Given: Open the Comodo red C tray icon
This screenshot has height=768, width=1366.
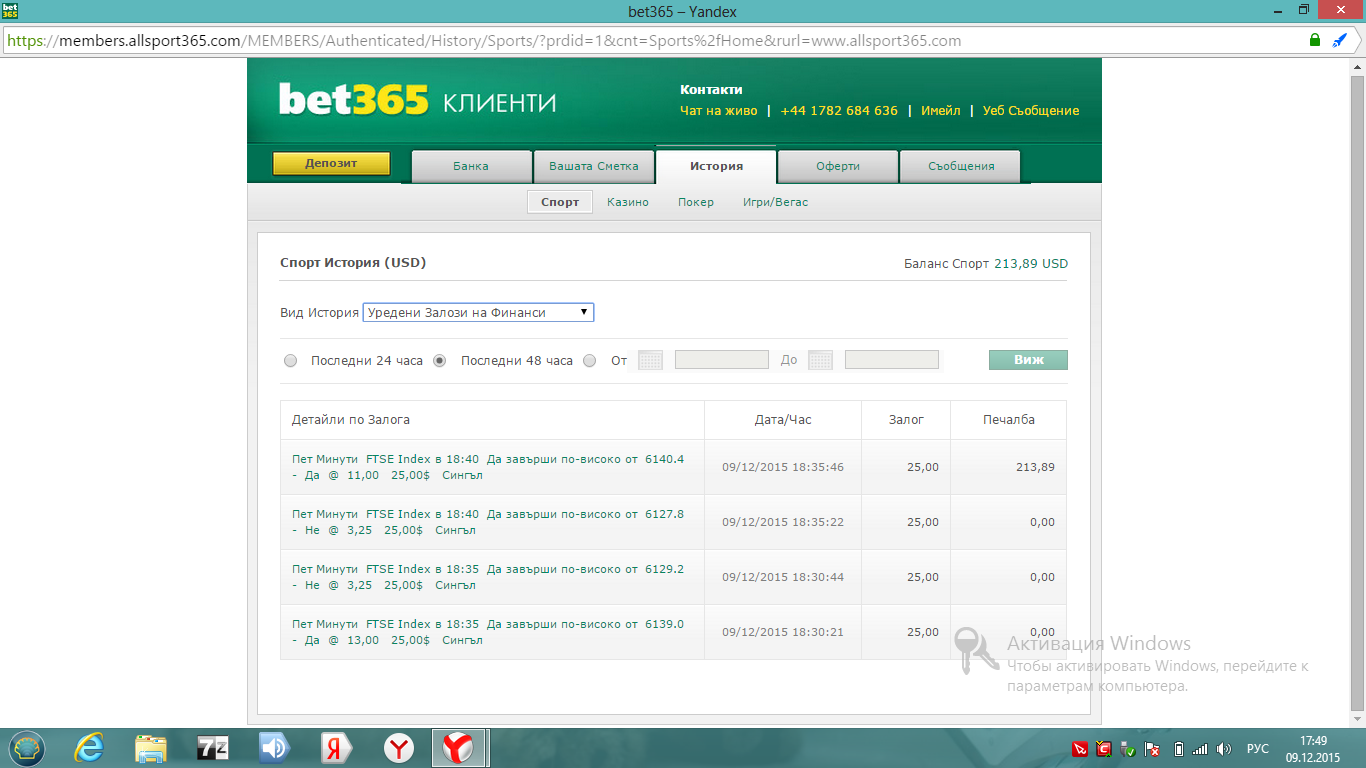Looking at the screenshot, I should click(x=1104, y=749).
